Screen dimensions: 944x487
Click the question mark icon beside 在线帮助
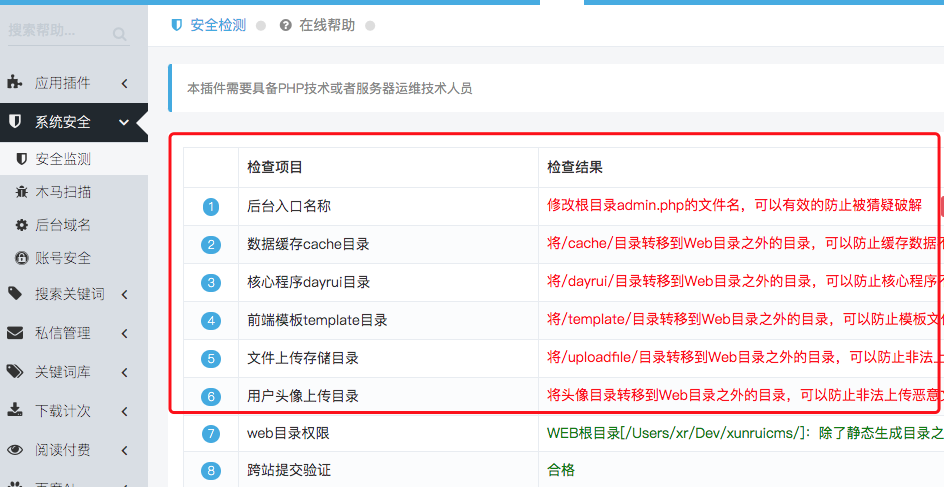coord(286,25)
